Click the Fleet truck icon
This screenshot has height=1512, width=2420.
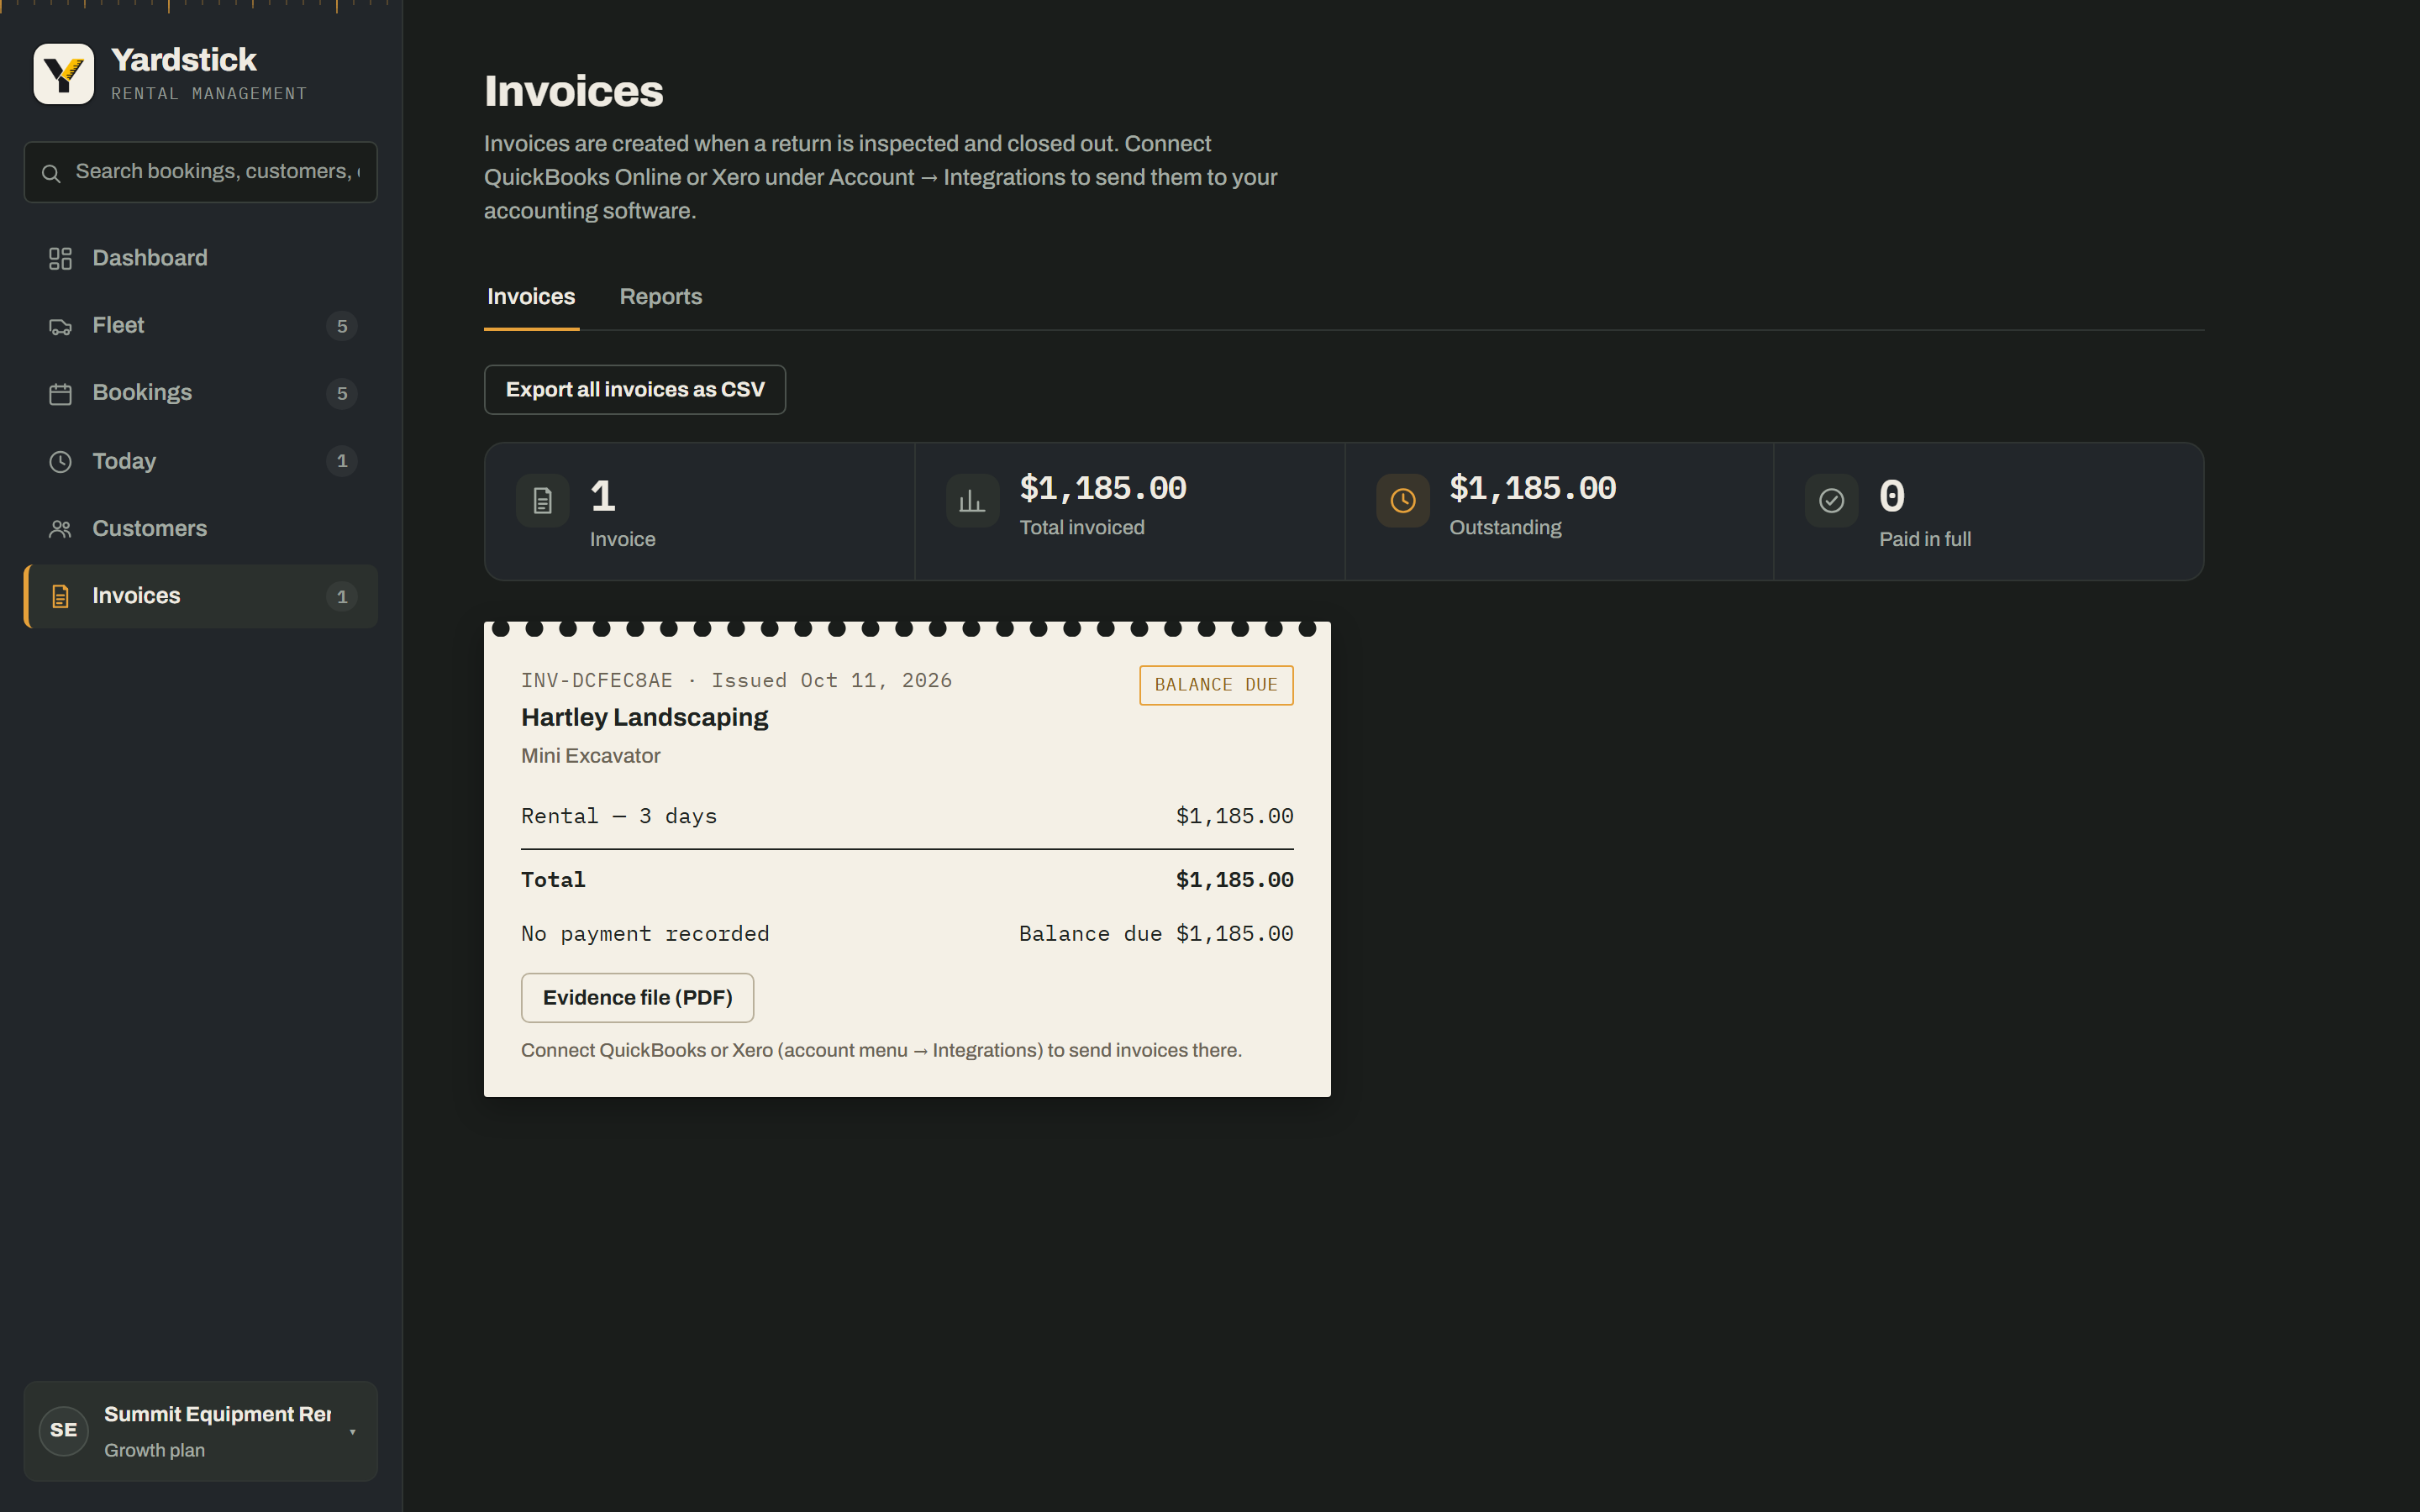pyautogui.click(x=60, y=326)
